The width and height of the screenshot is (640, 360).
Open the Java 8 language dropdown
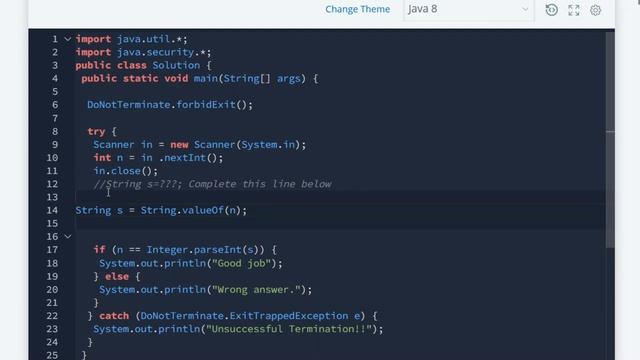[x=468, y=9]
